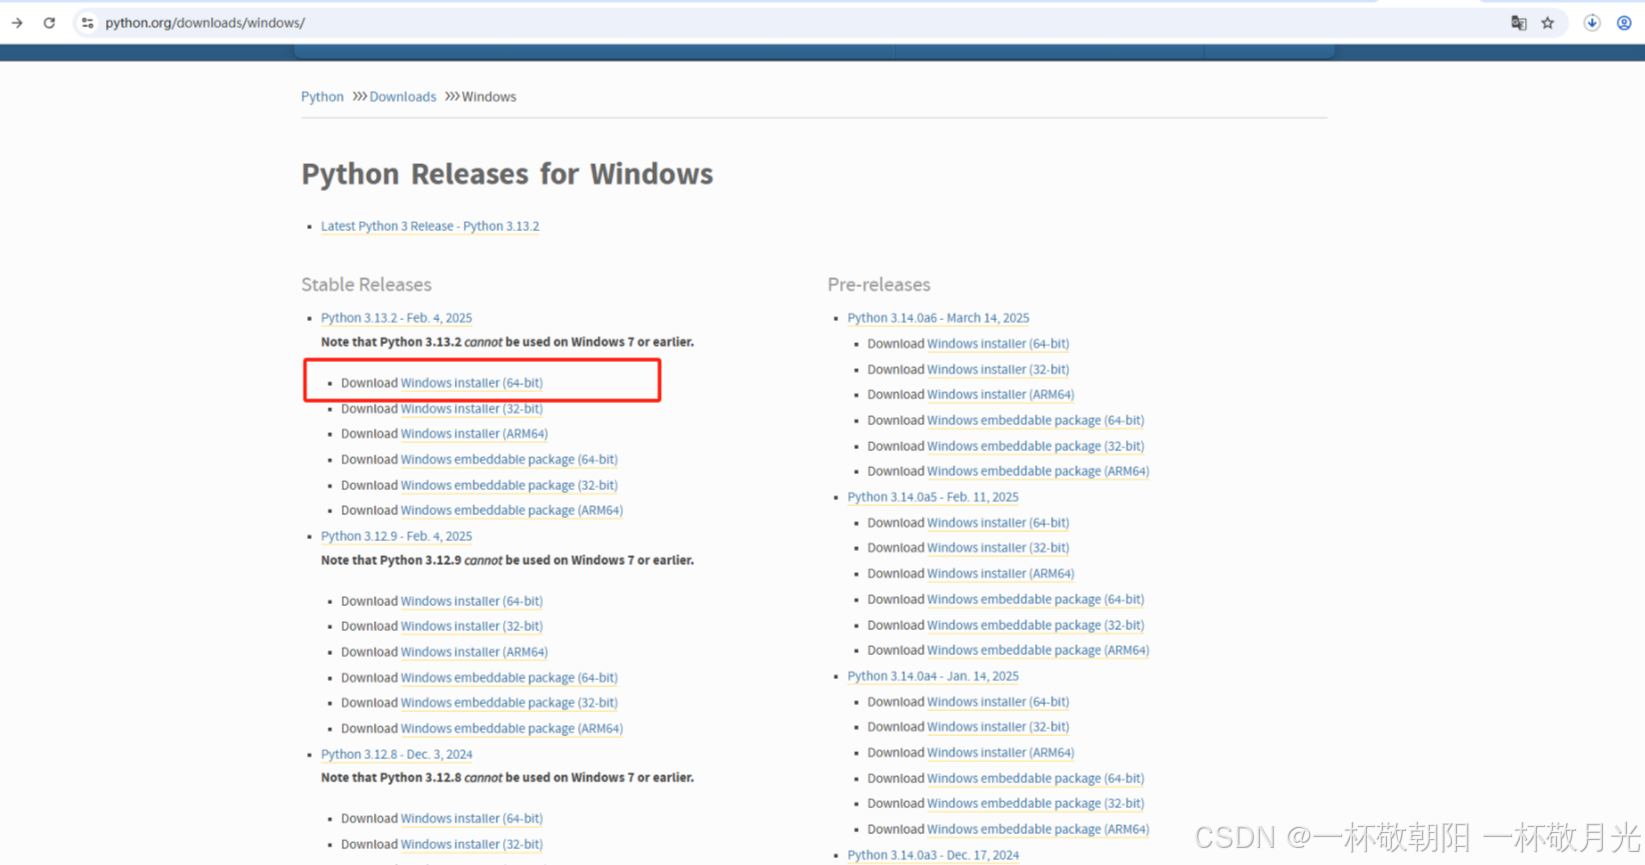Download Python 3.12.8 Windows installer (64-bit)

[472, 819]
